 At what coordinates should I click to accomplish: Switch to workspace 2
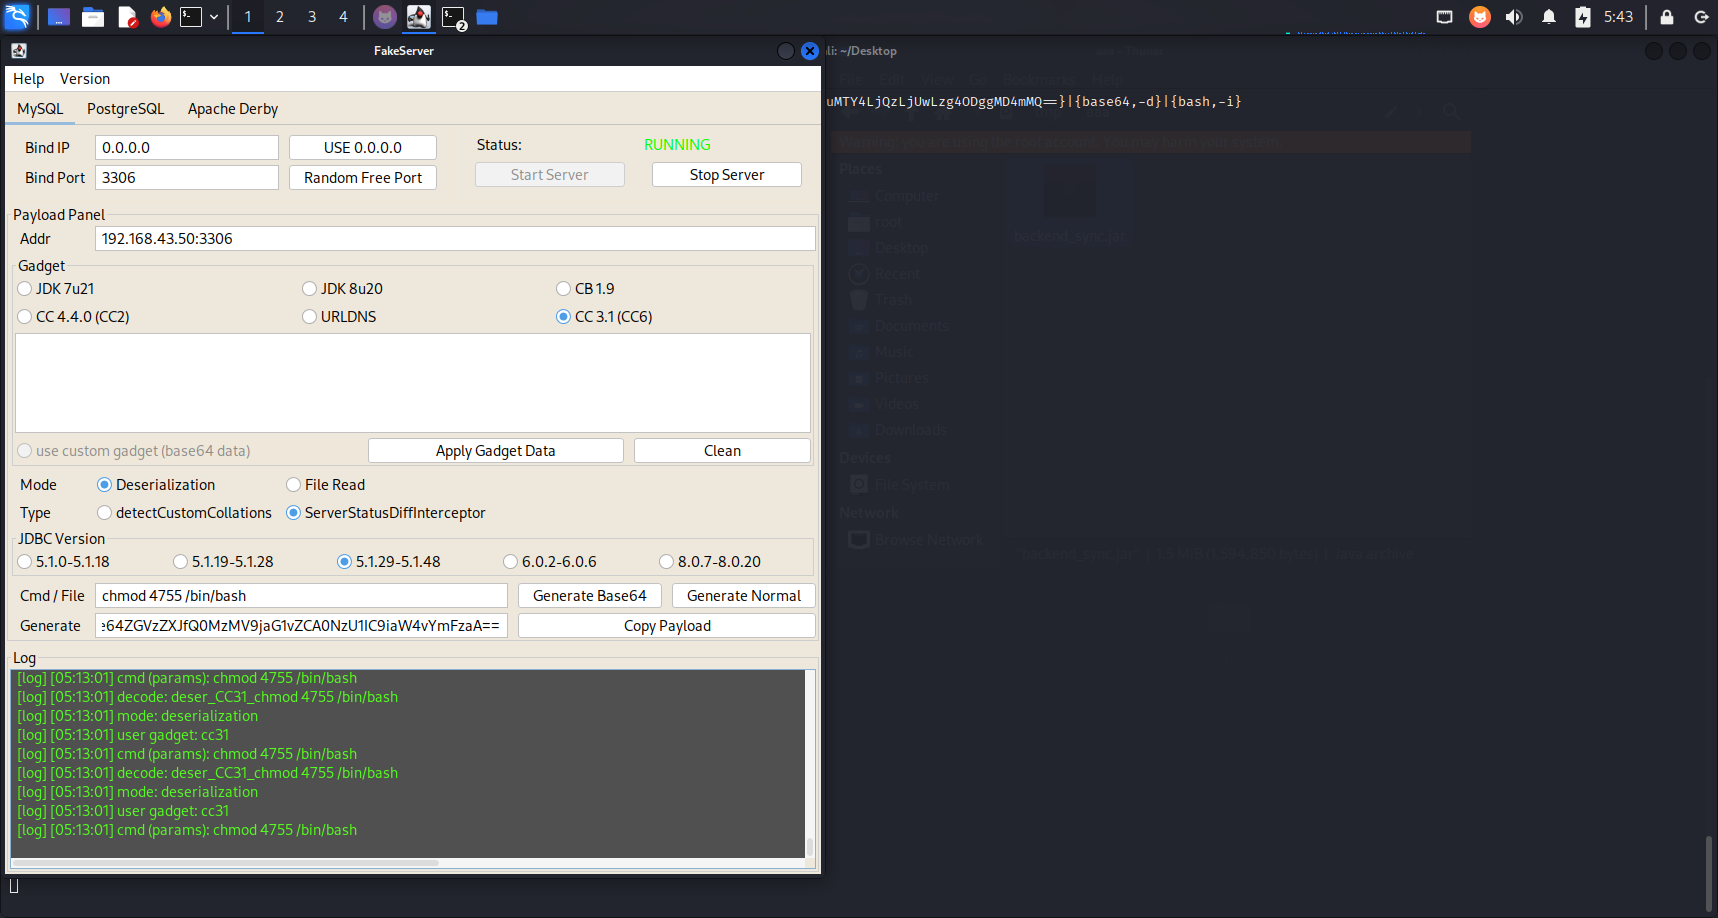[x=280, y=17]
